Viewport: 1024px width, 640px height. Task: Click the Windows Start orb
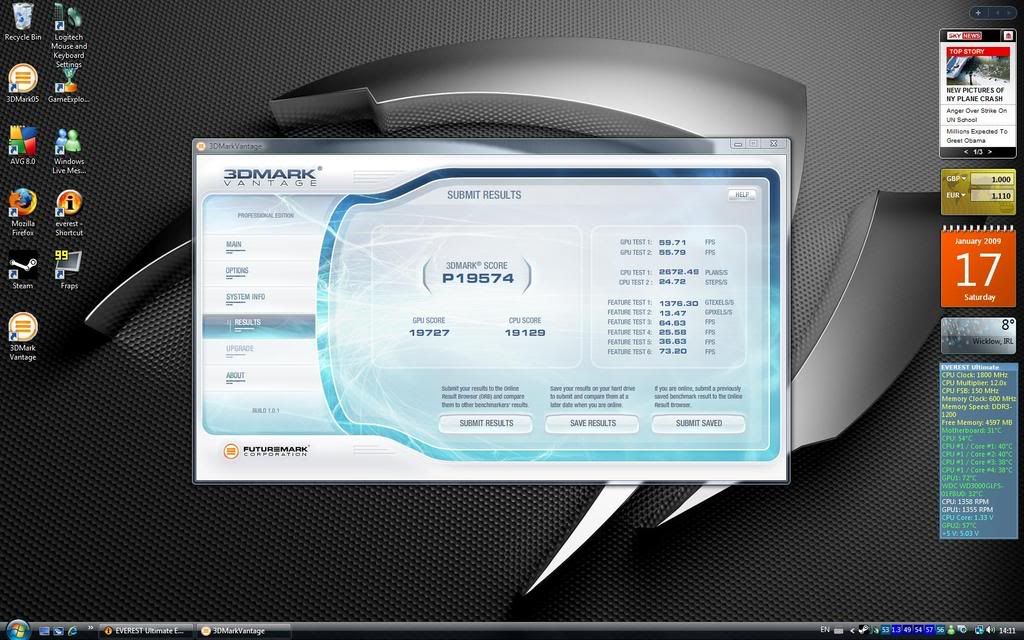(17, 630)
